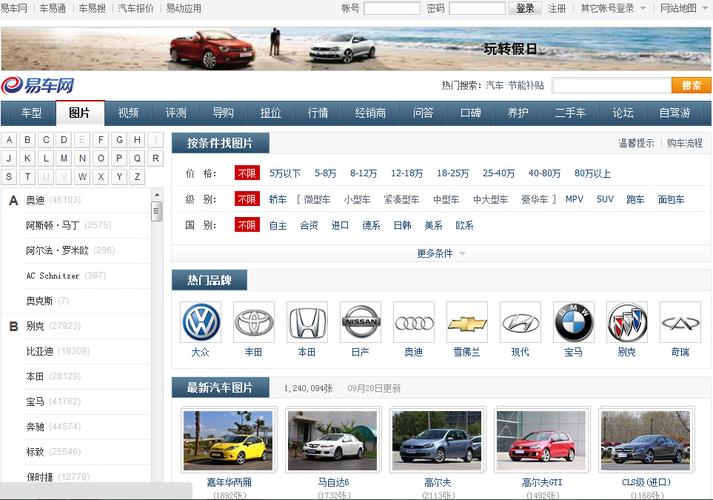Select 阿斯顿·马丁 in the brand list

point(52,225)
